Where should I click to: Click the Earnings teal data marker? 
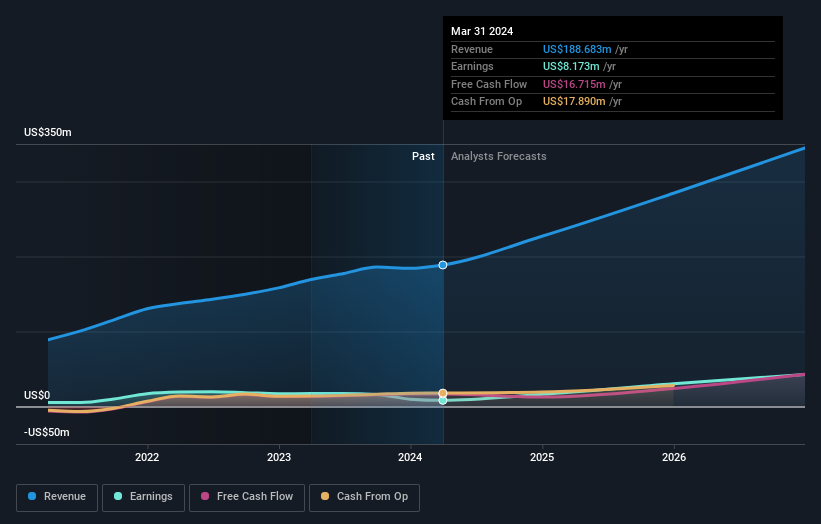[x=443, y=400]
